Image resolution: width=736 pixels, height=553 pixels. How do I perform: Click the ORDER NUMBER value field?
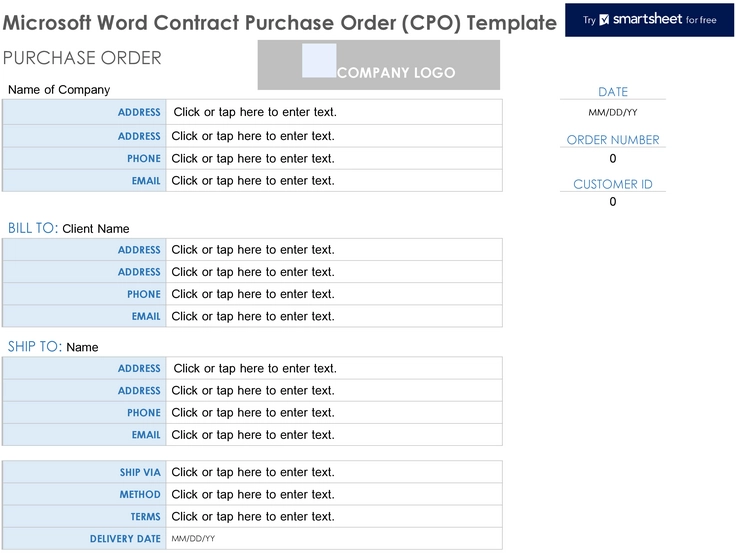(x=613, y=159)
